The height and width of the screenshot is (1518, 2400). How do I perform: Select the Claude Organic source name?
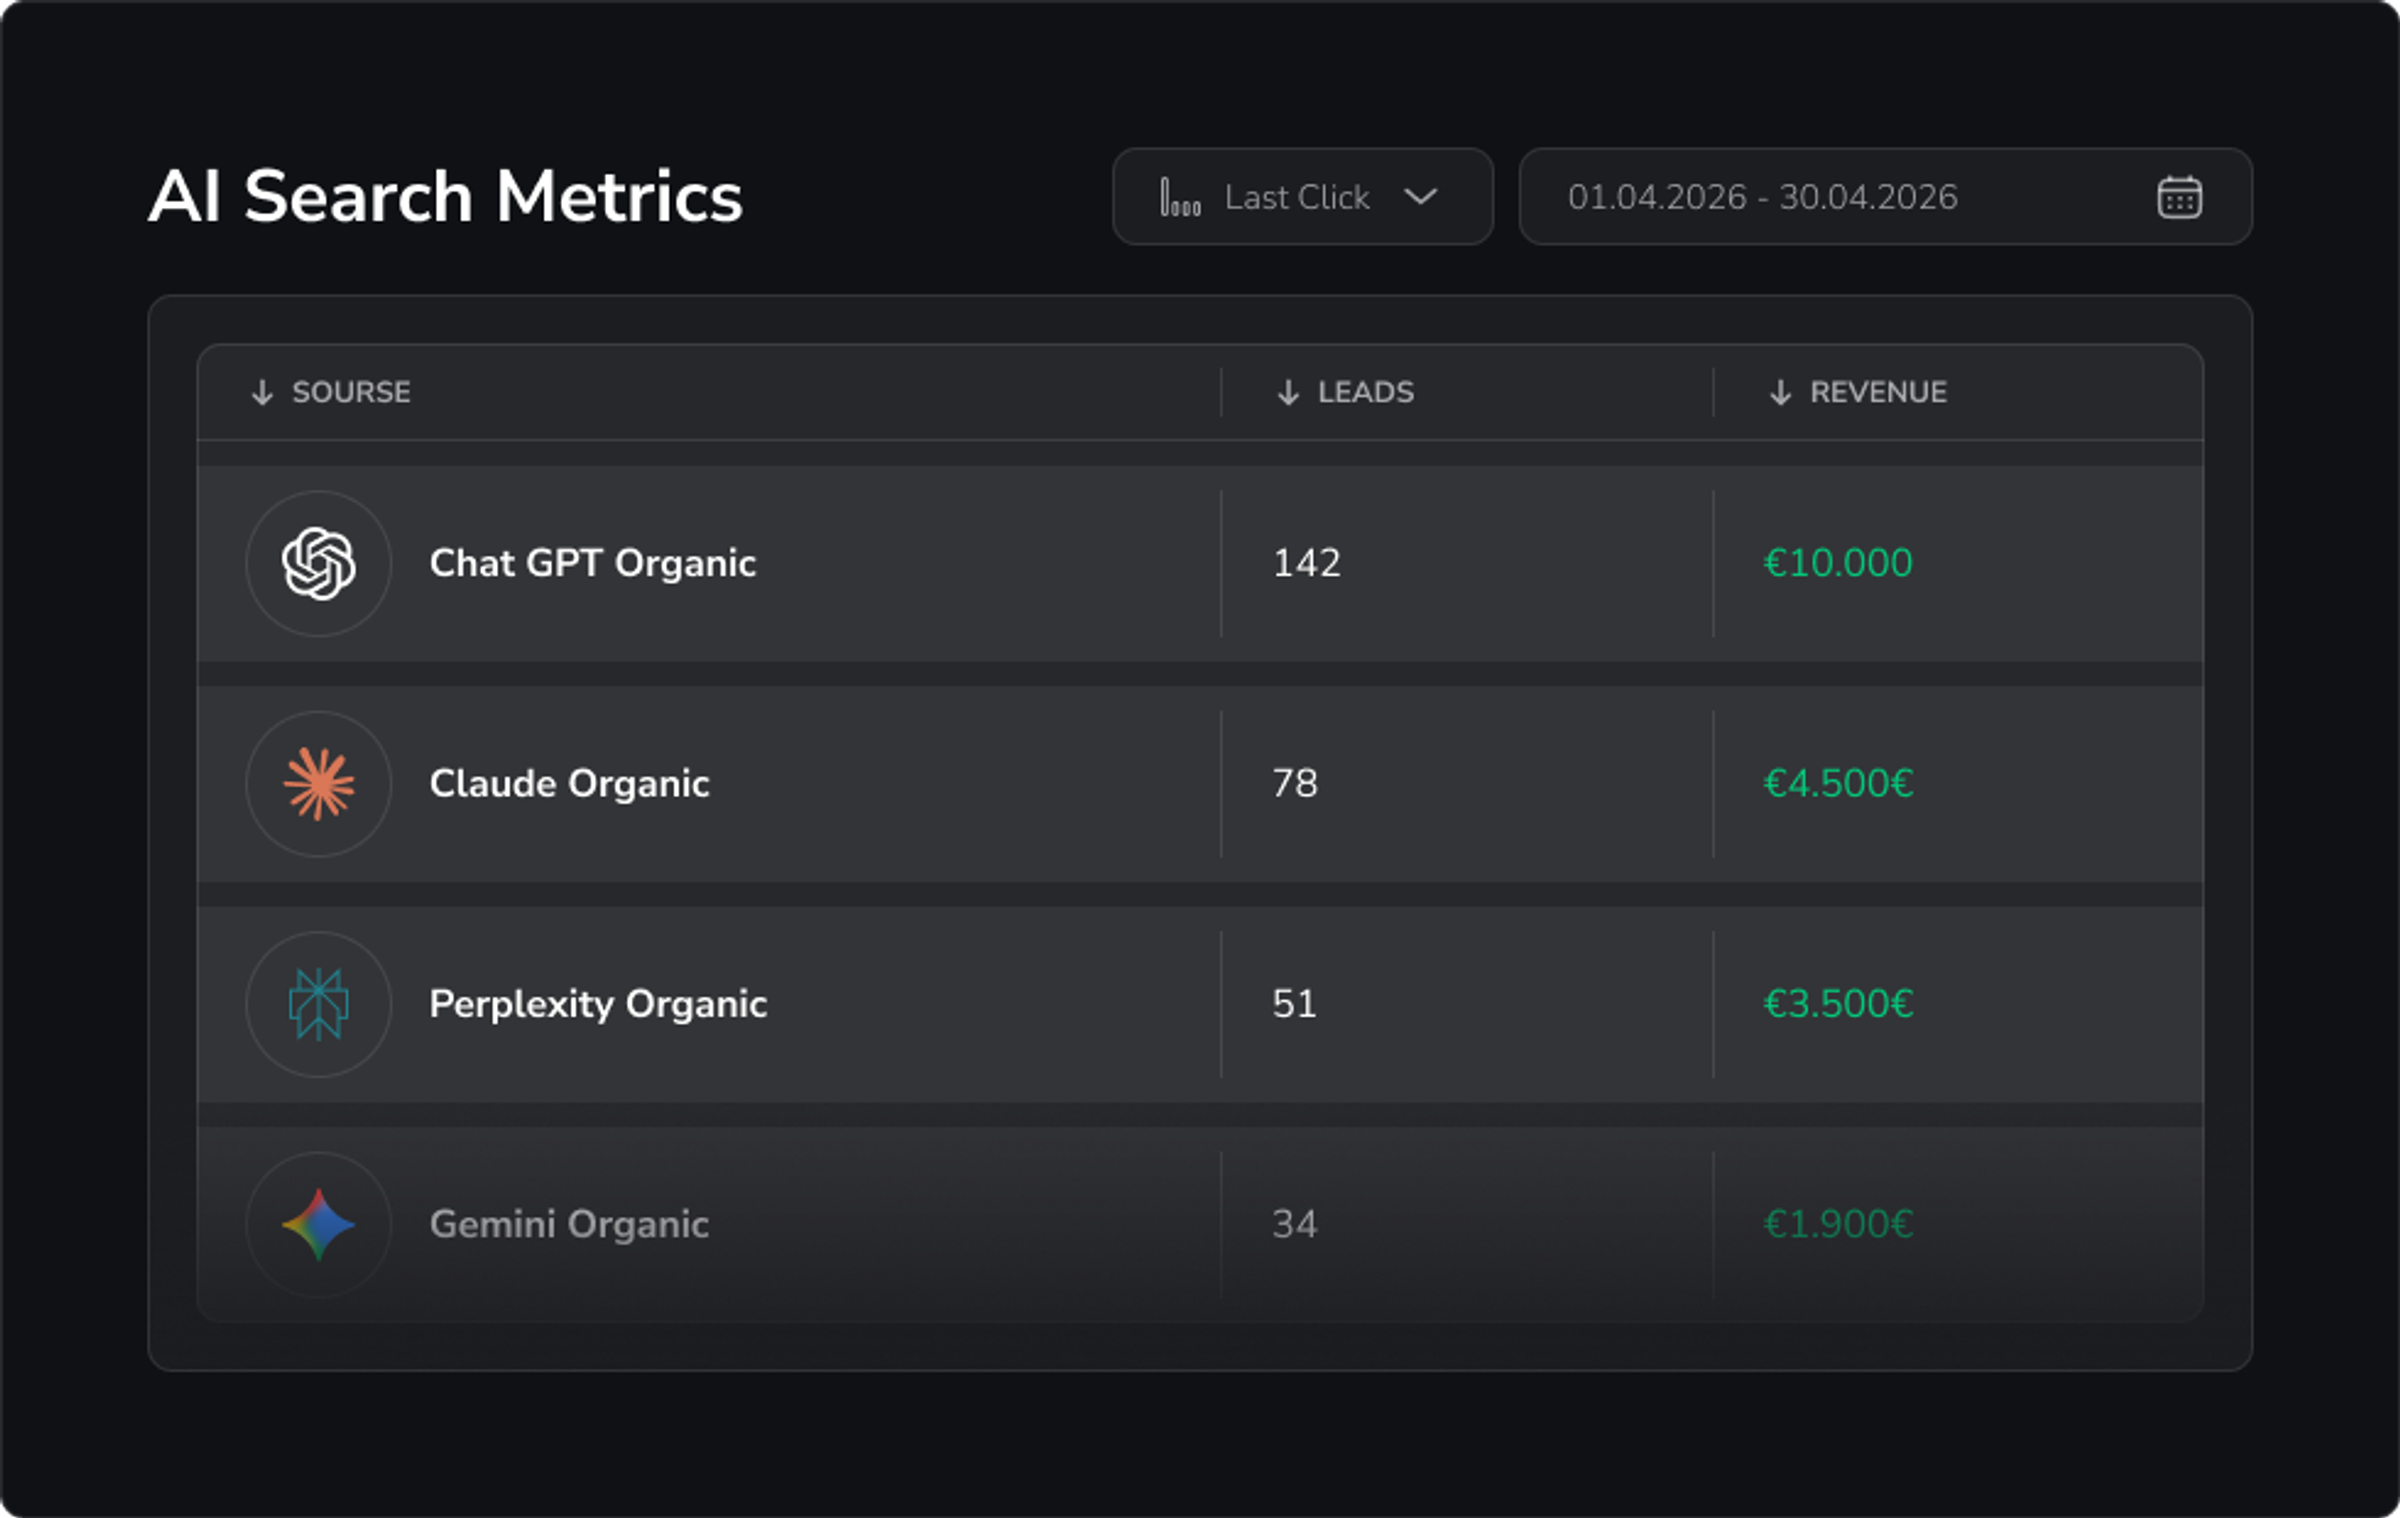click(570, 784)
